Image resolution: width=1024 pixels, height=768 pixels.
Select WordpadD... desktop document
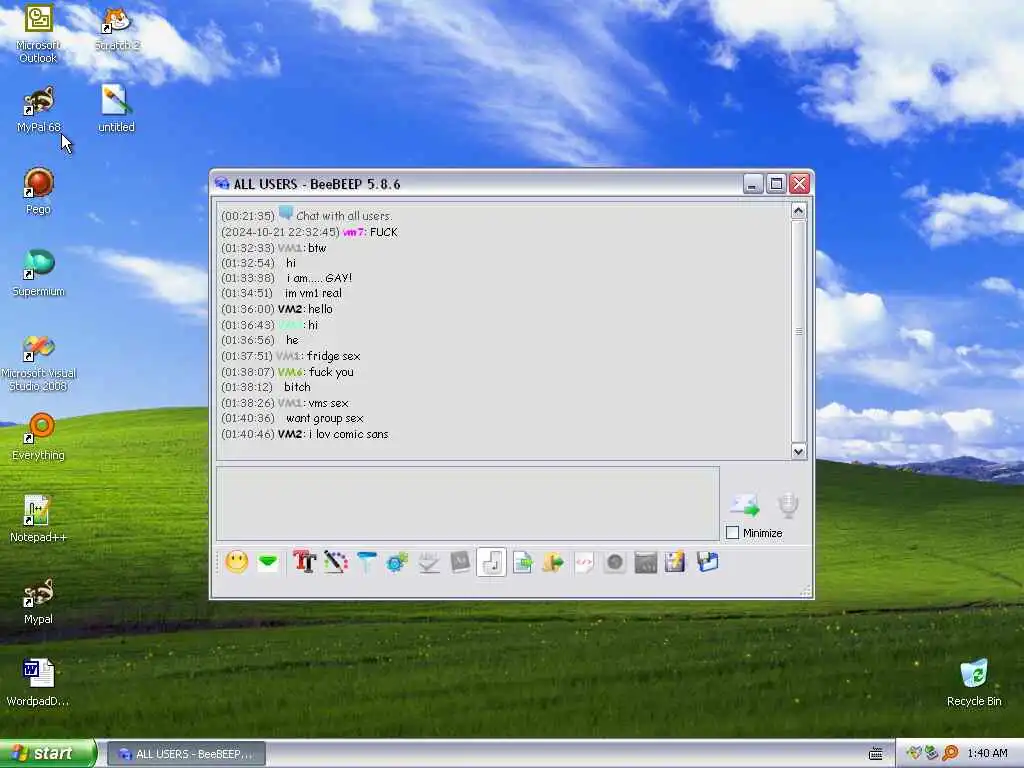click(38, 684)
